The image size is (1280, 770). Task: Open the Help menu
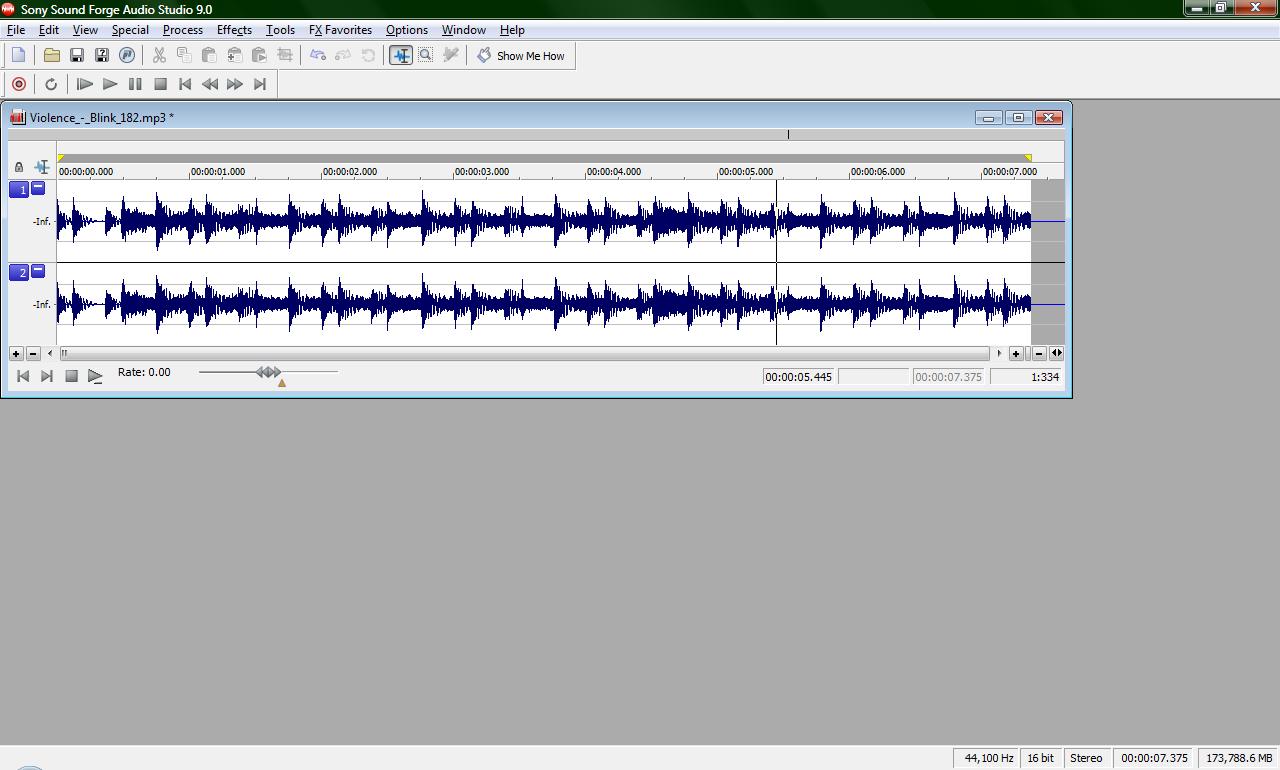coord(512,30)
